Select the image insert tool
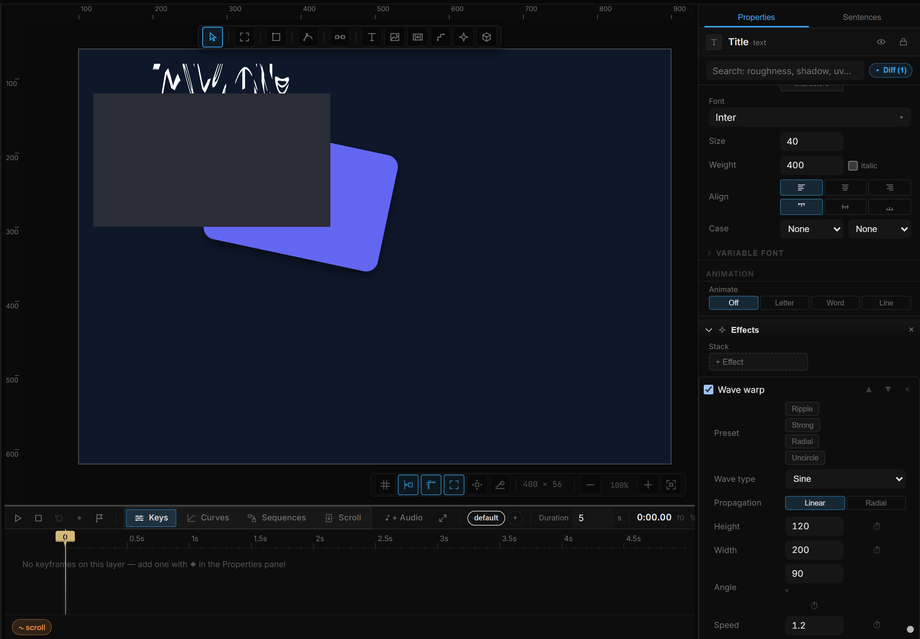 395,37
